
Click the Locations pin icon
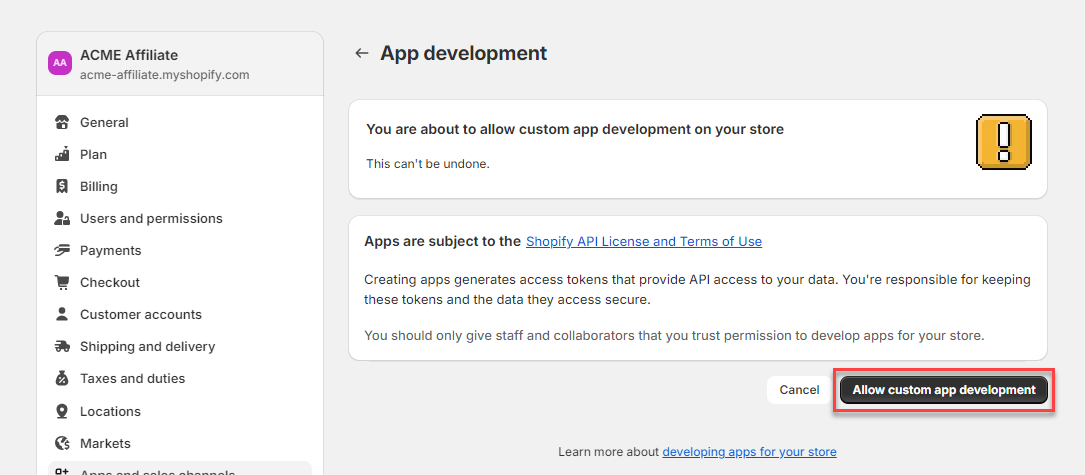point(62,411)
